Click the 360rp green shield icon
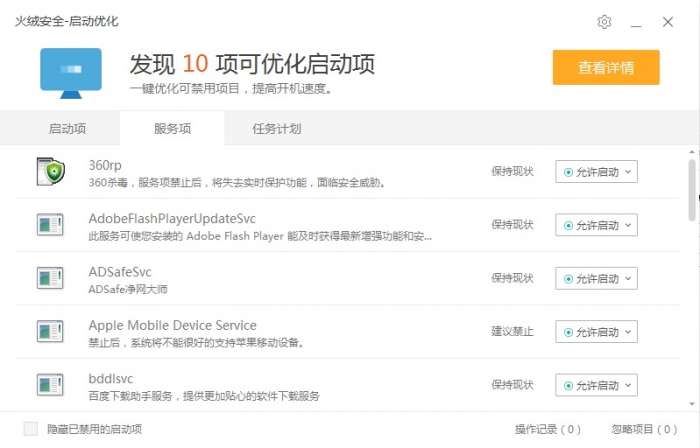The height and width of the screenshot is (448, 700). pyautogui.click(x=50, y=171)
